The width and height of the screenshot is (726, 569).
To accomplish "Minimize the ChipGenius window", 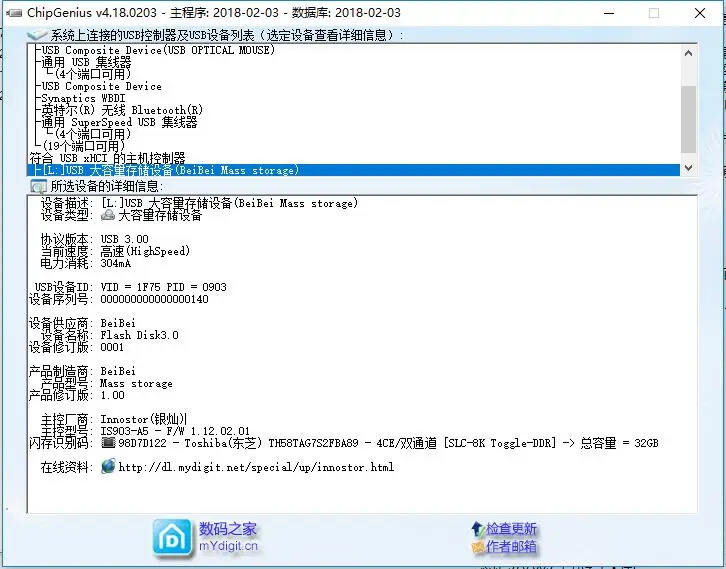I will 609,13.
